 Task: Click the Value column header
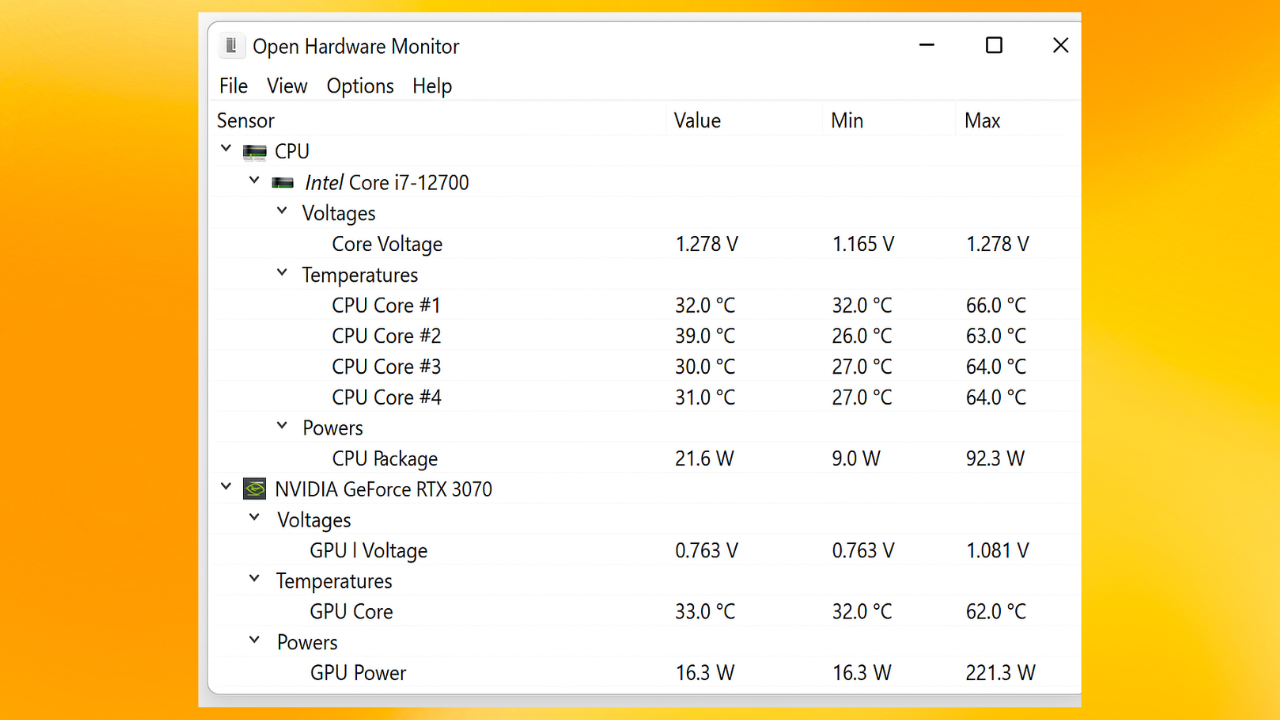coord(697,121)
